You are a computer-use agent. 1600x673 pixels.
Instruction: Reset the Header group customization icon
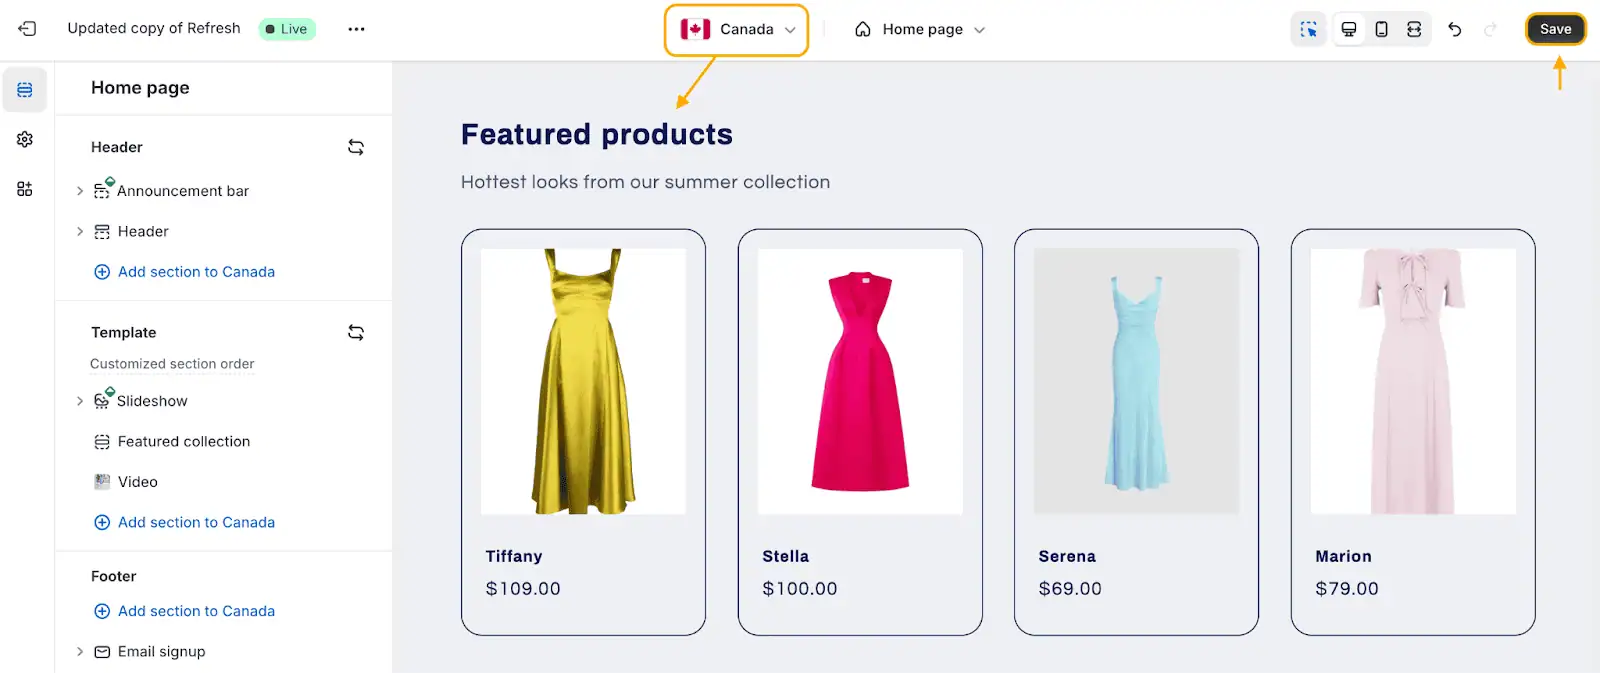[x=356, y=147]
